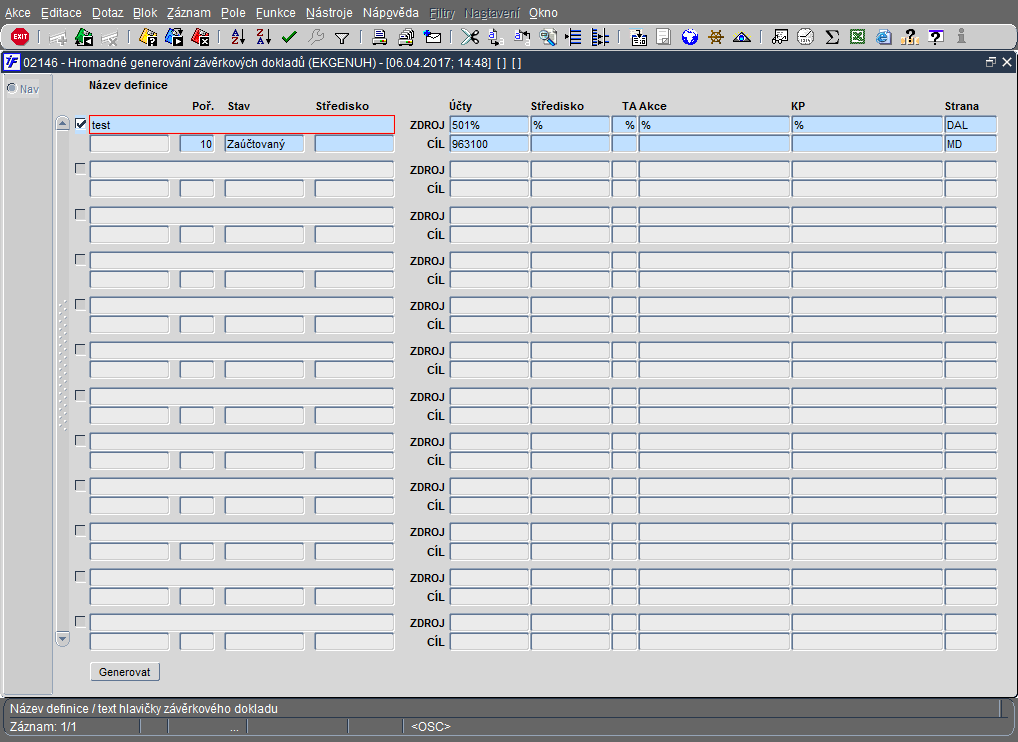Image resolution: width=1018 pixels, height=742 pixels.
Task: Open the Dotaz menu
Action: pyautogui.click(x=107, y=13)
